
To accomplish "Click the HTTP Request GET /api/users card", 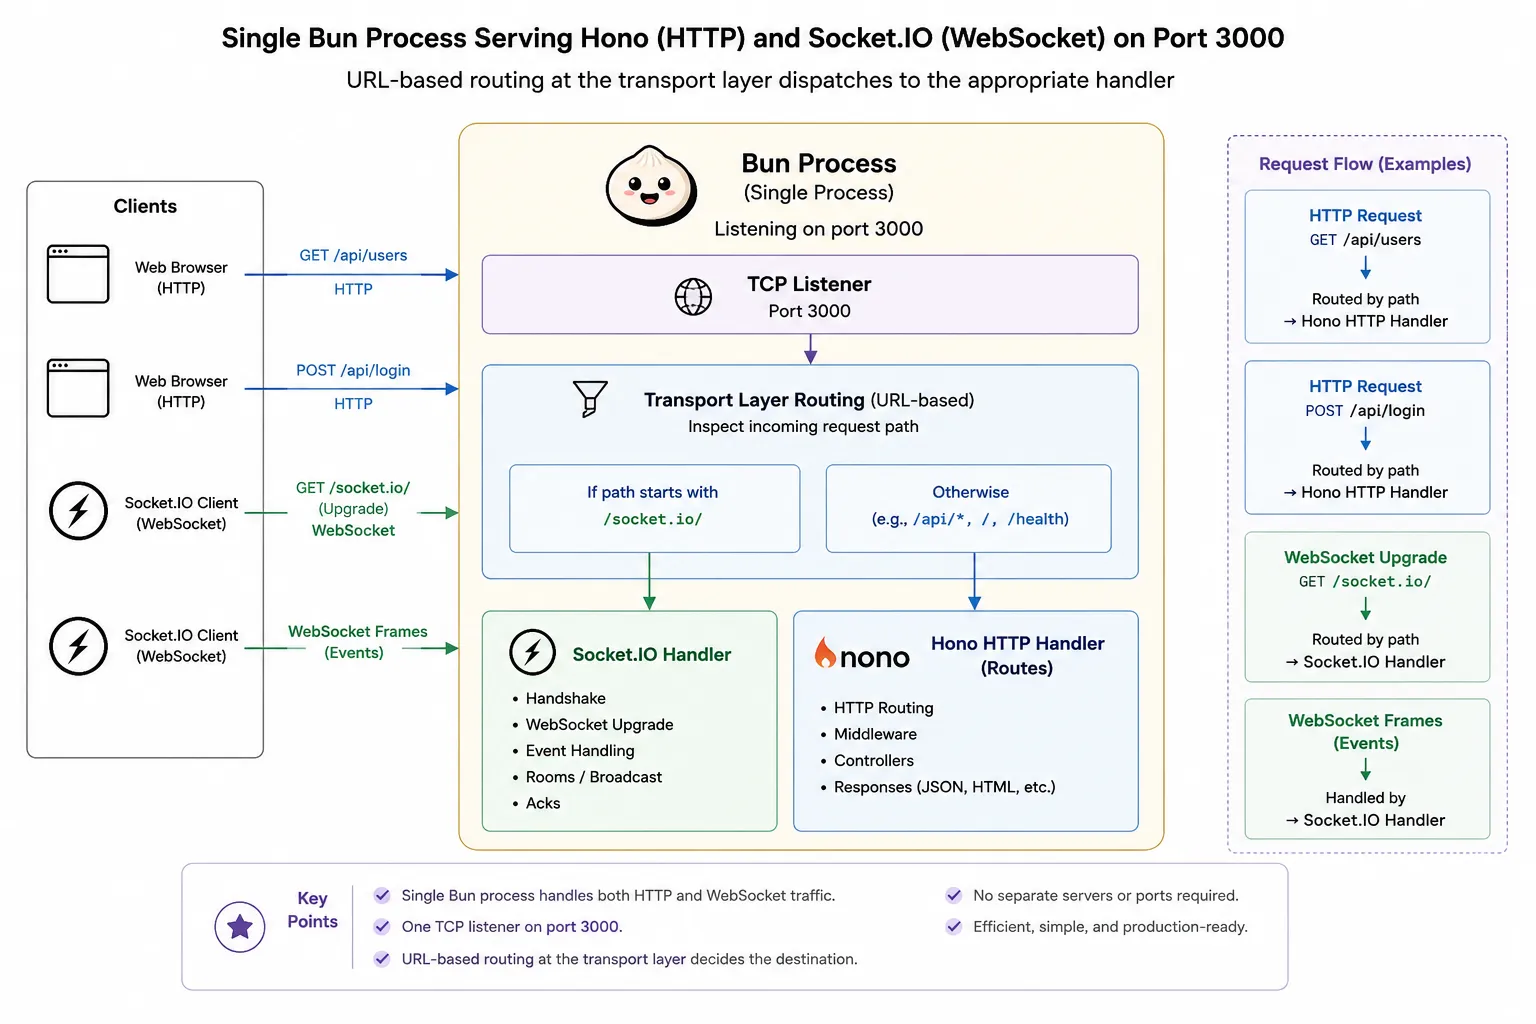I will (1367, 266).
